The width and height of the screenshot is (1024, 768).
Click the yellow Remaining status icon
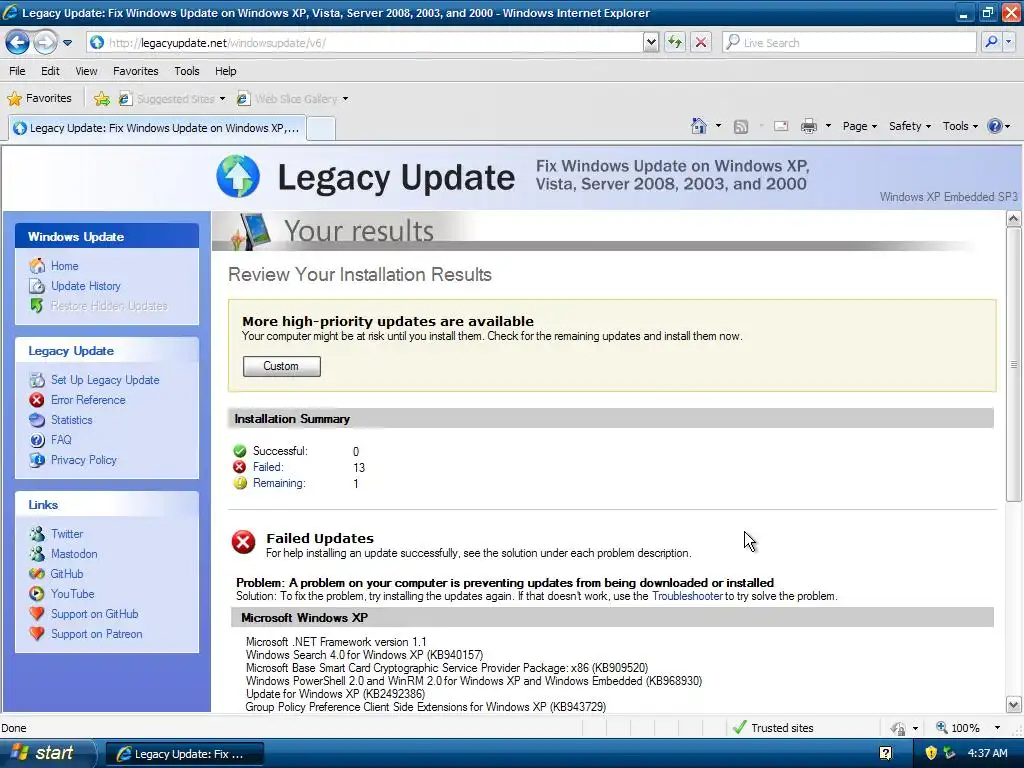click(240, 483)
